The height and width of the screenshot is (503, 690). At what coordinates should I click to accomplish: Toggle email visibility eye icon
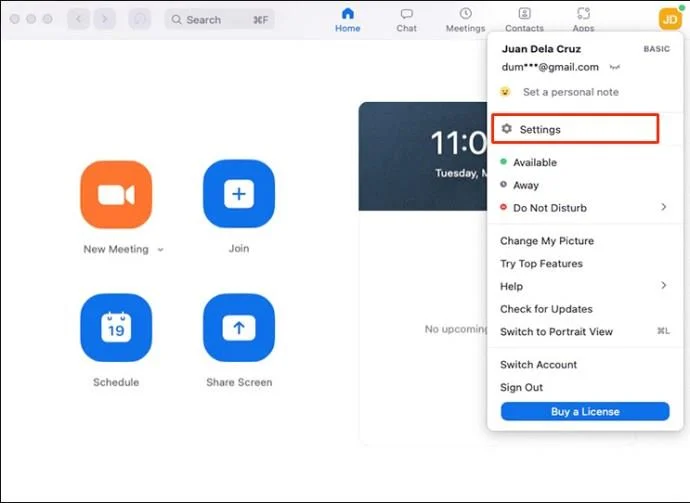click(615, 67)
